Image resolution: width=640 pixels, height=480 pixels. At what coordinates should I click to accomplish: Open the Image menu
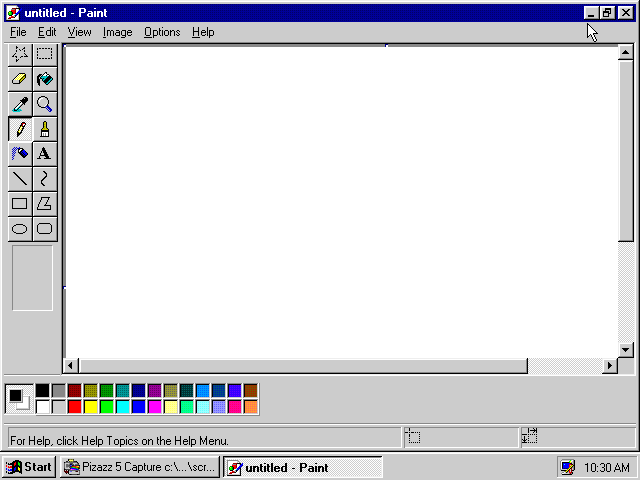tap(118, 32)
